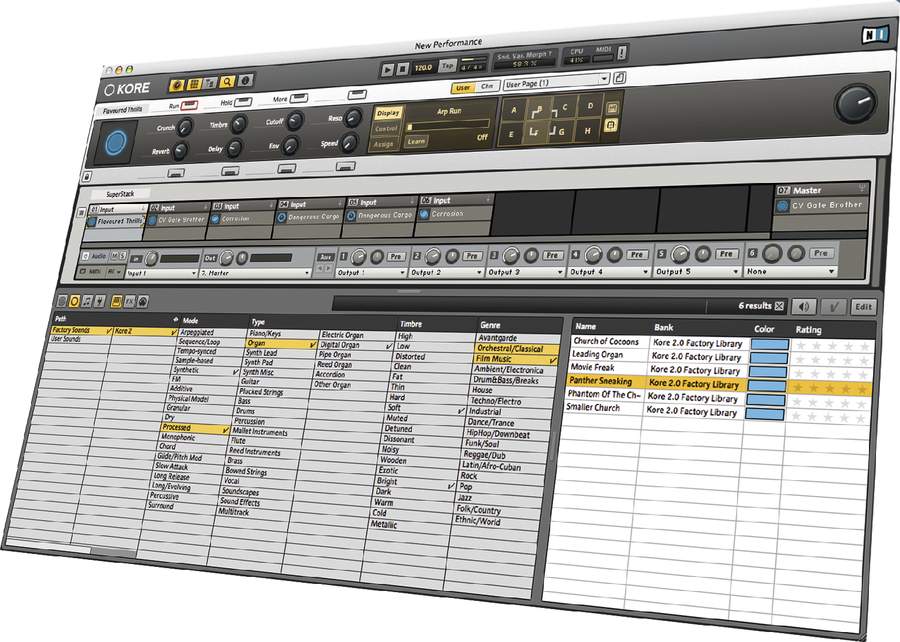Select Processed in Mode column
This screenshot has height=642, width=900.
tap(195, 429)
